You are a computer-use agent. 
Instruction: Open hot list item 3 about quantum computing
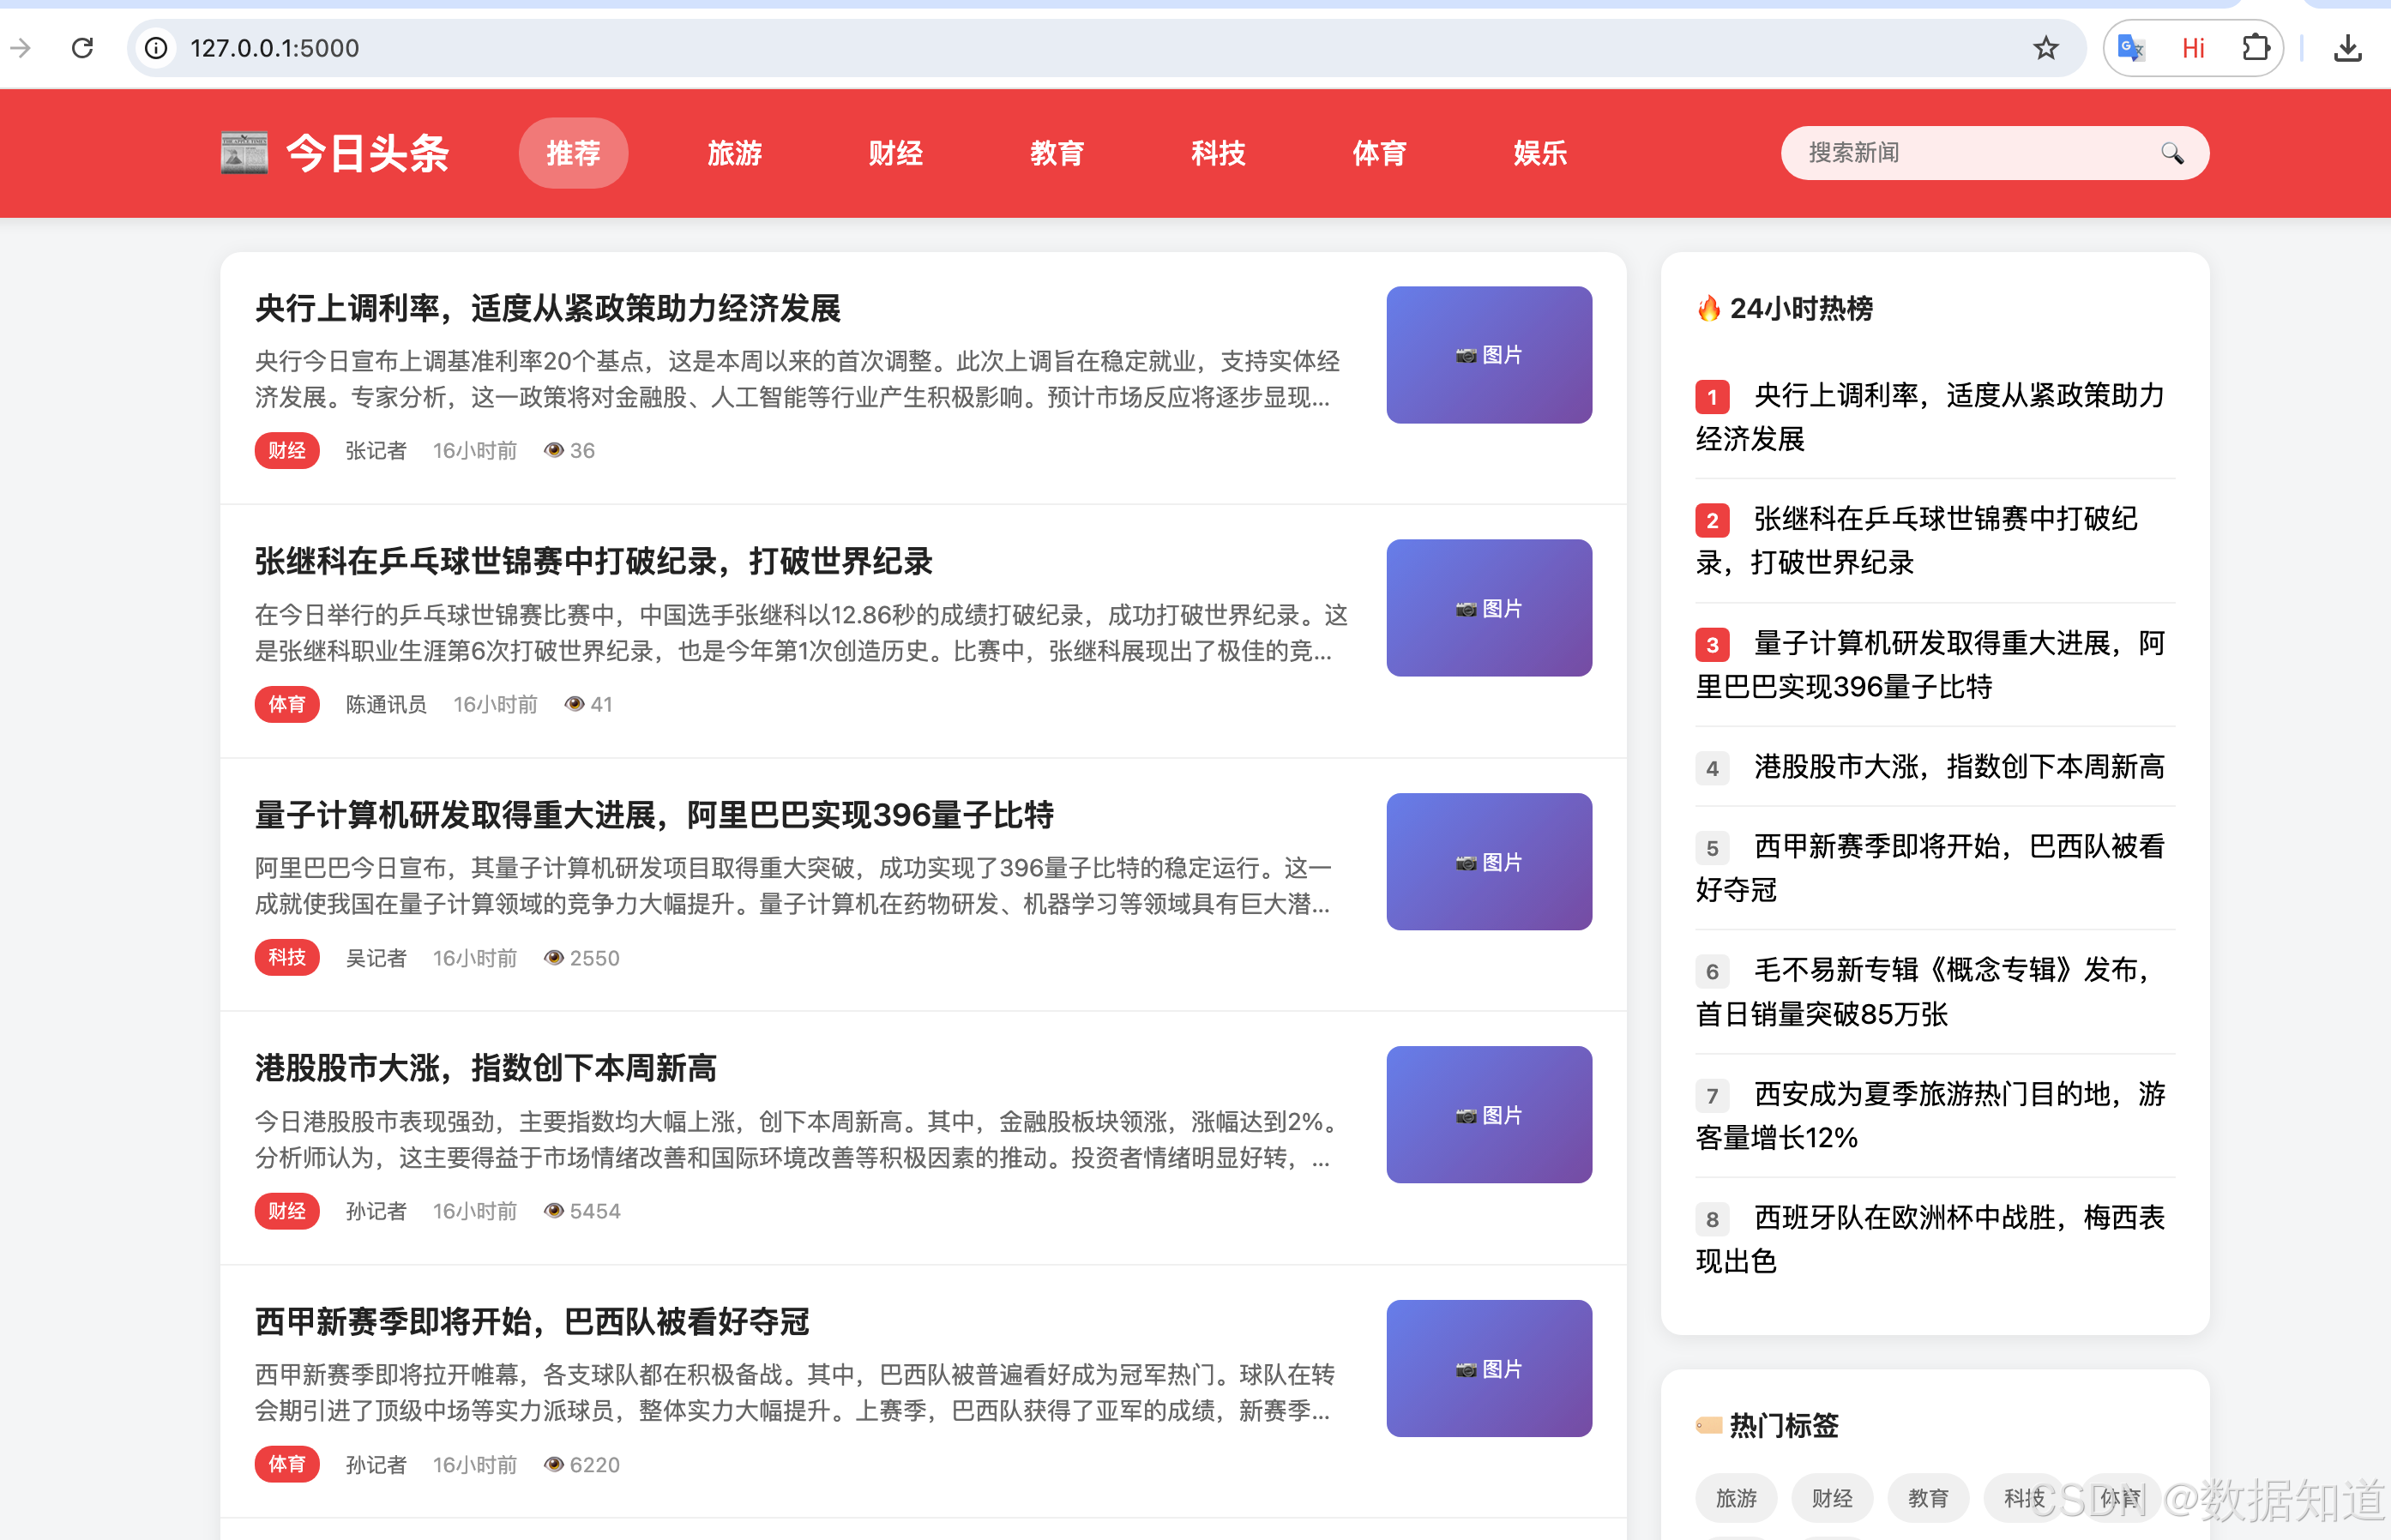[x=1930, y=665]
